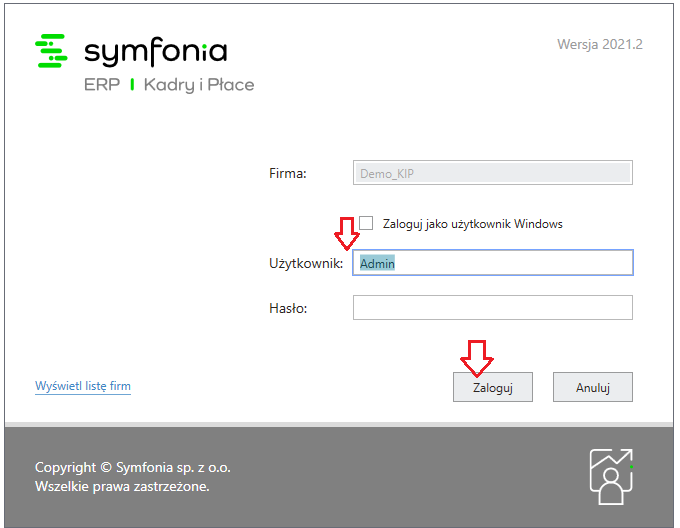The width and height of the screenshot is (680, 528).
Task: Click the symfonia wordmark
Action: pos(156,52)
